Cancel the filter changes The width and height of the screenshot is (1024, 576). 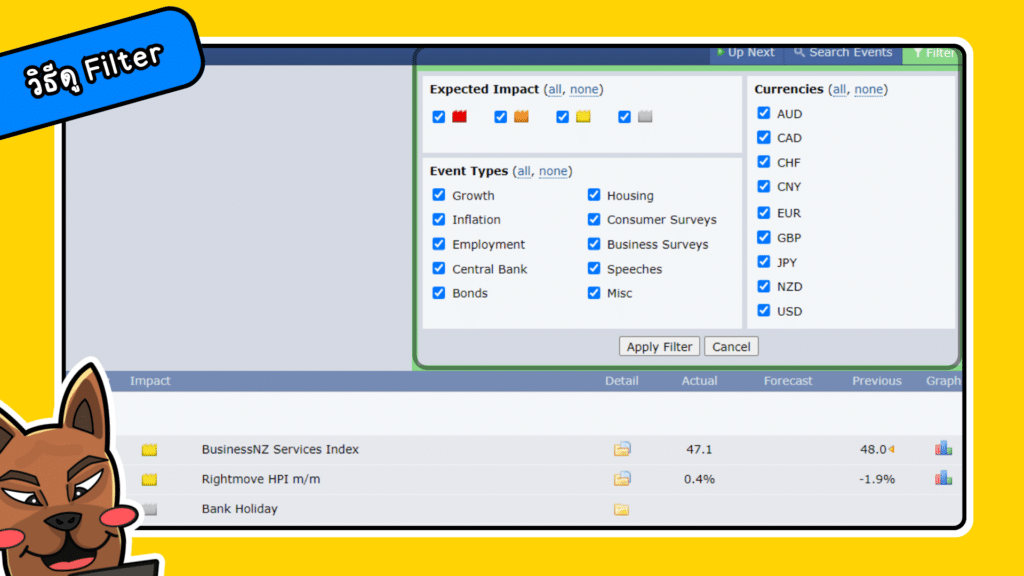[731, 347]
